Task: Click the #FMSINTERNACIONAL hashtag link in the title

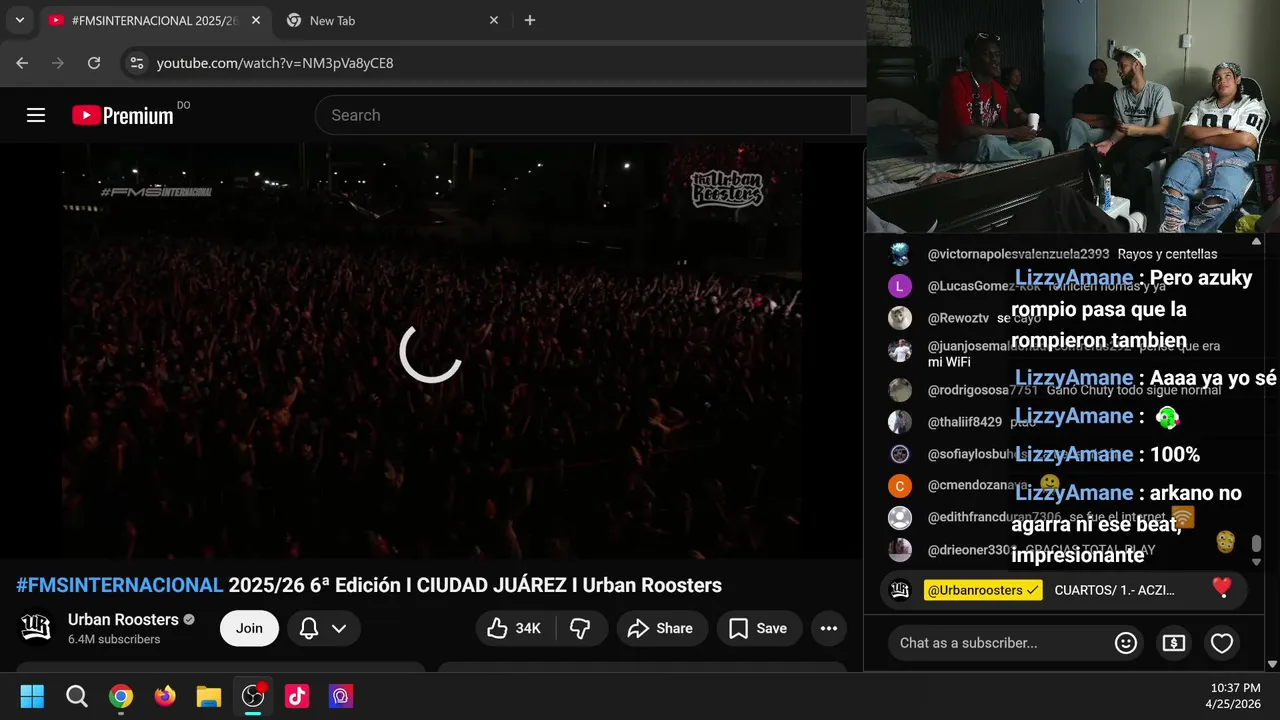Action: pyautogui.click(x=119, y=585)
